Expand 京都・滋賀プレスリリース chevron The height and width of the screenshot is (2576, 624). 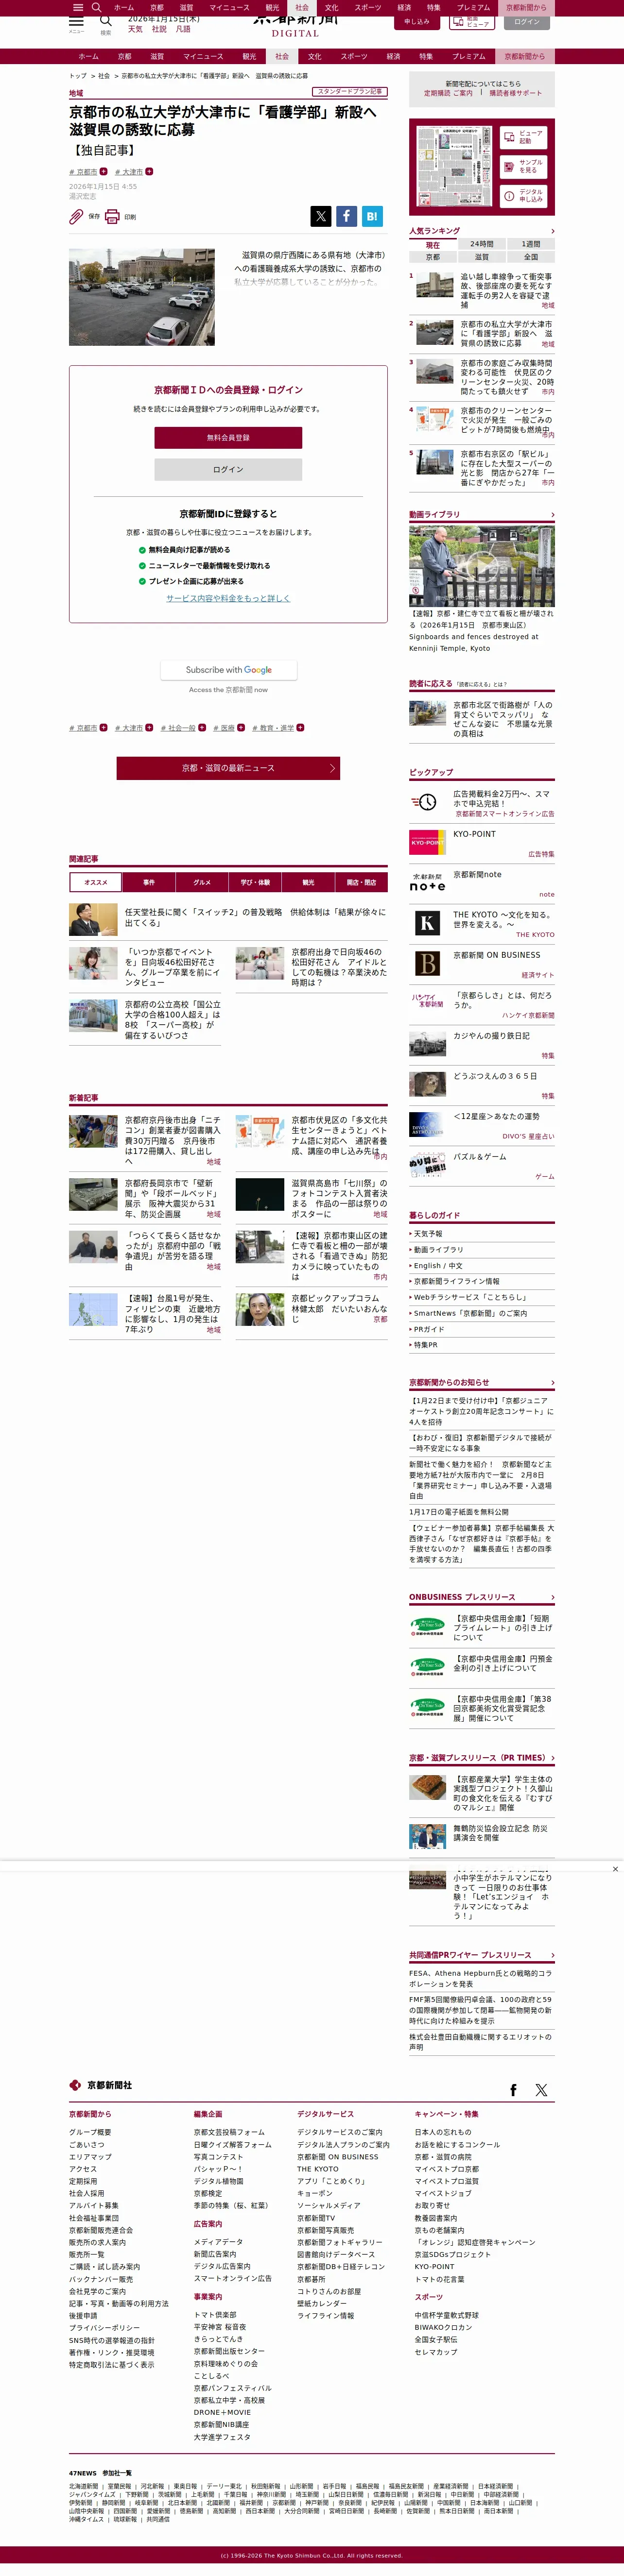point(552,1758)
